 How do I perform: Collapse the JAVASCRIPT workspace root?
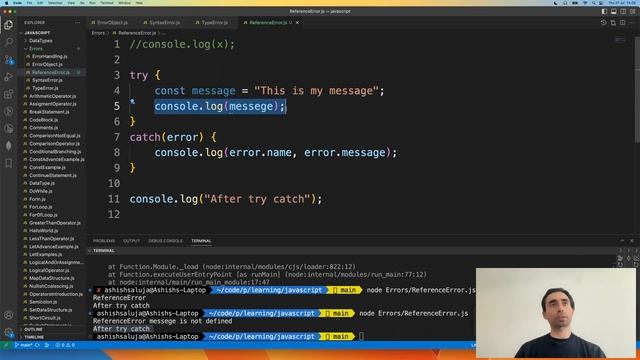pos(37,33)
